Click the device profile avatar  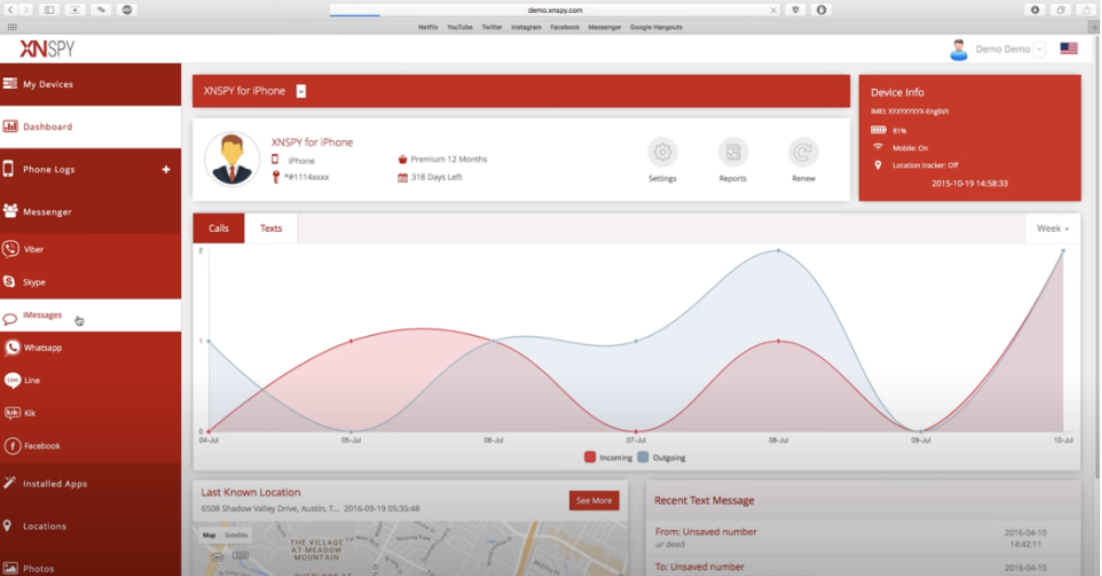232,159
